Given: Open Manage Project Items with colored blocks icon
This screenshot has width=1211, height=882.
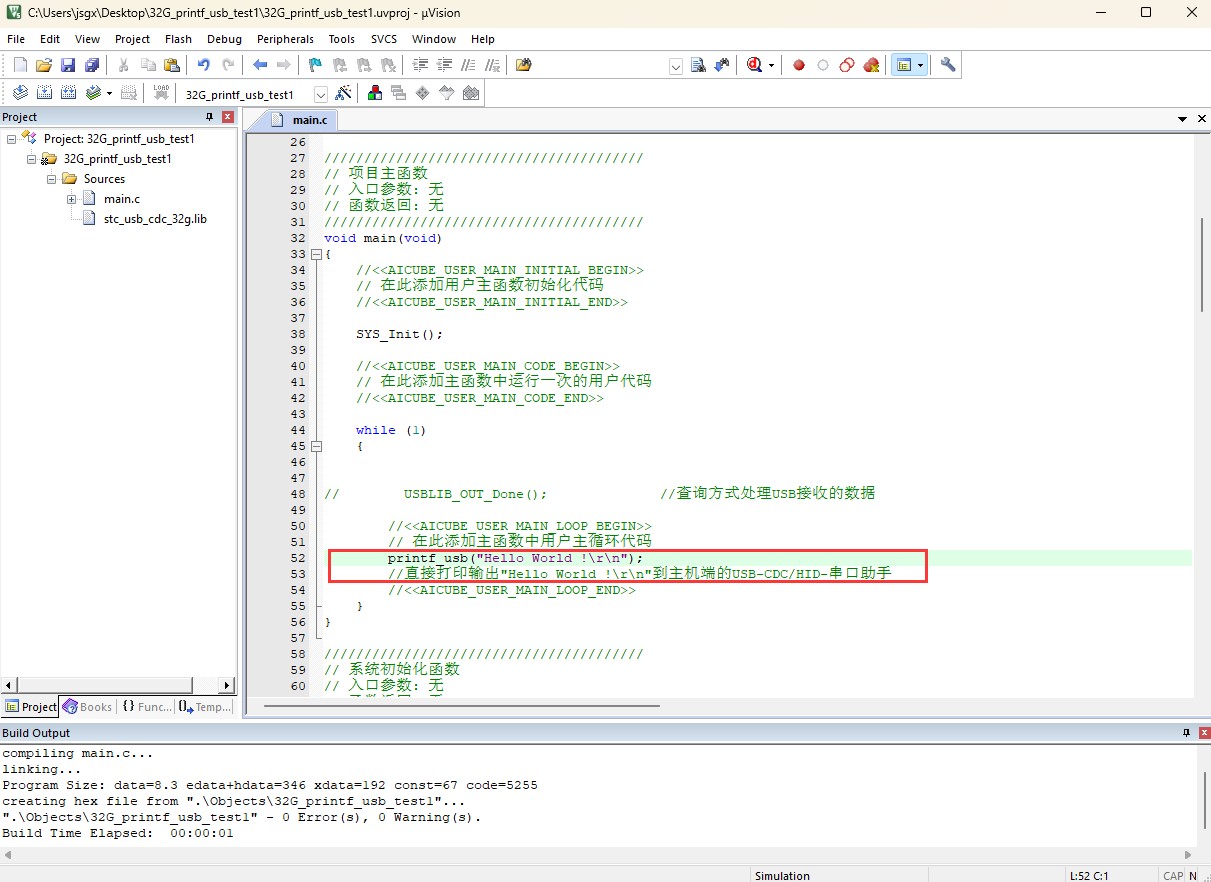Looking at the screenshot, I should point(375,93).
